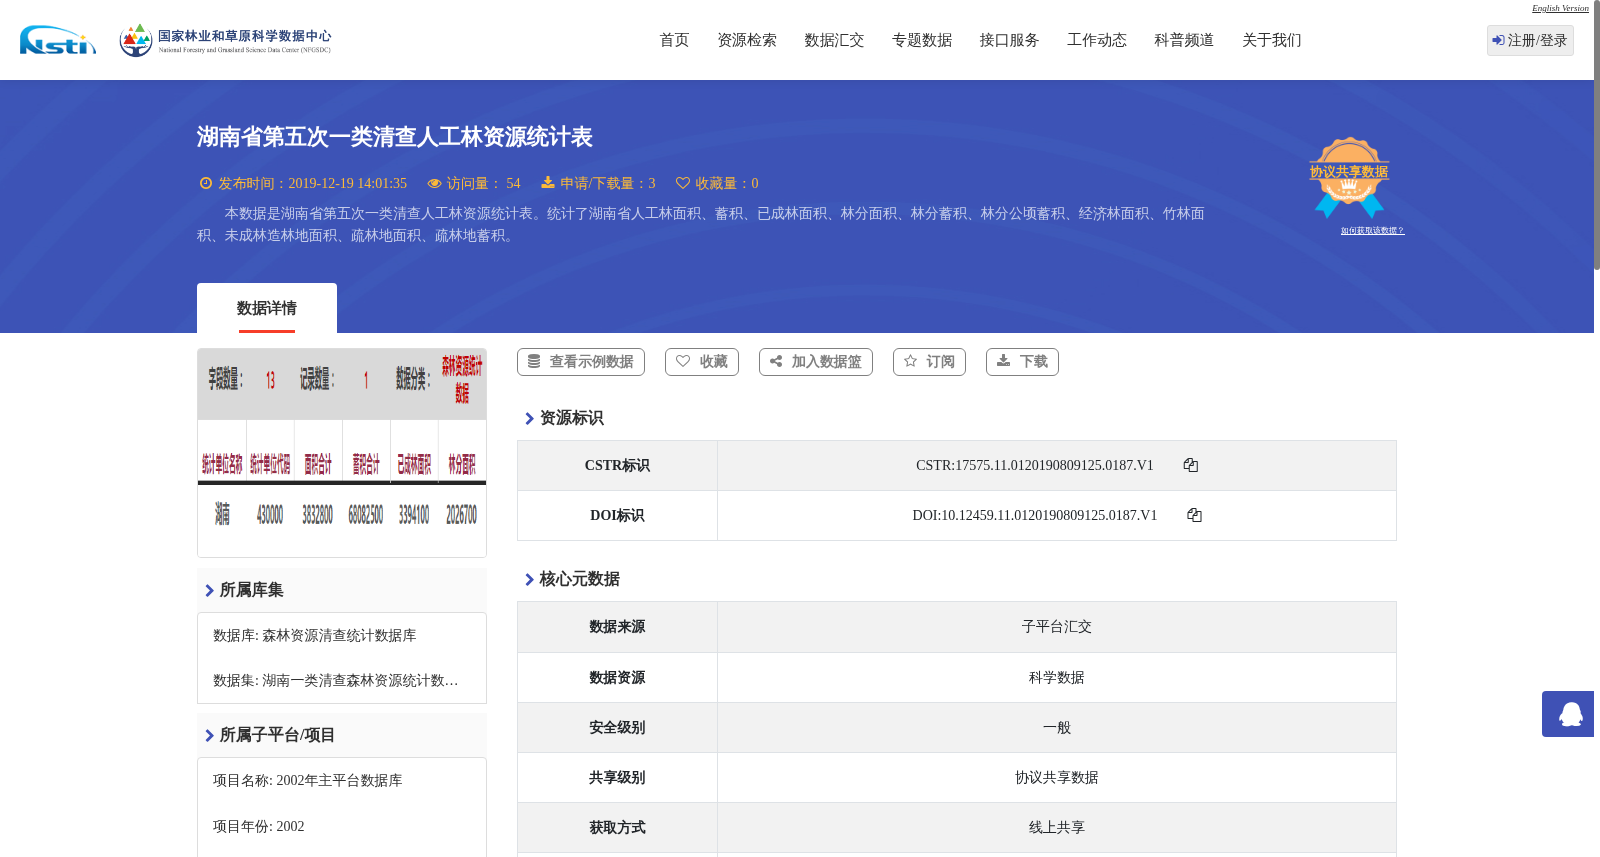Click the 发布时间 clock icon
The height and width of the screenshot is (857, 1600).
(206, 183)
